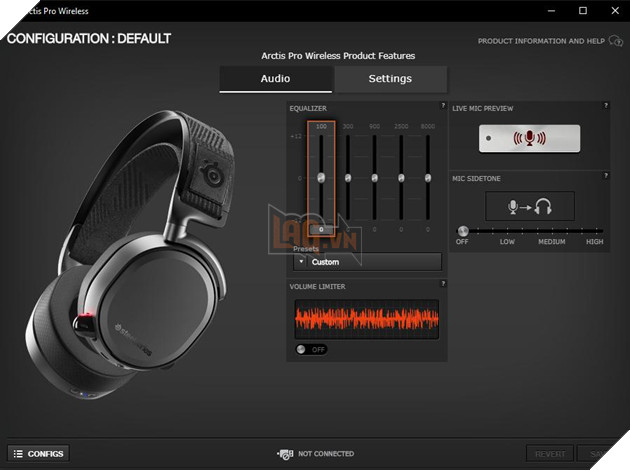Viewport: 630px width, 470px height.
Task: Close the Arctis Pro Wireless window
Action: point(615,11)
